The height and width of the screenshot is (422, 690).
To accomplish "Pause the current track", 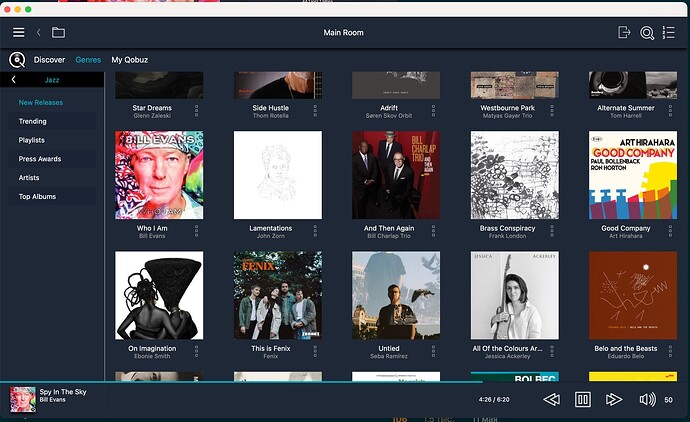I will pos(583,400).
